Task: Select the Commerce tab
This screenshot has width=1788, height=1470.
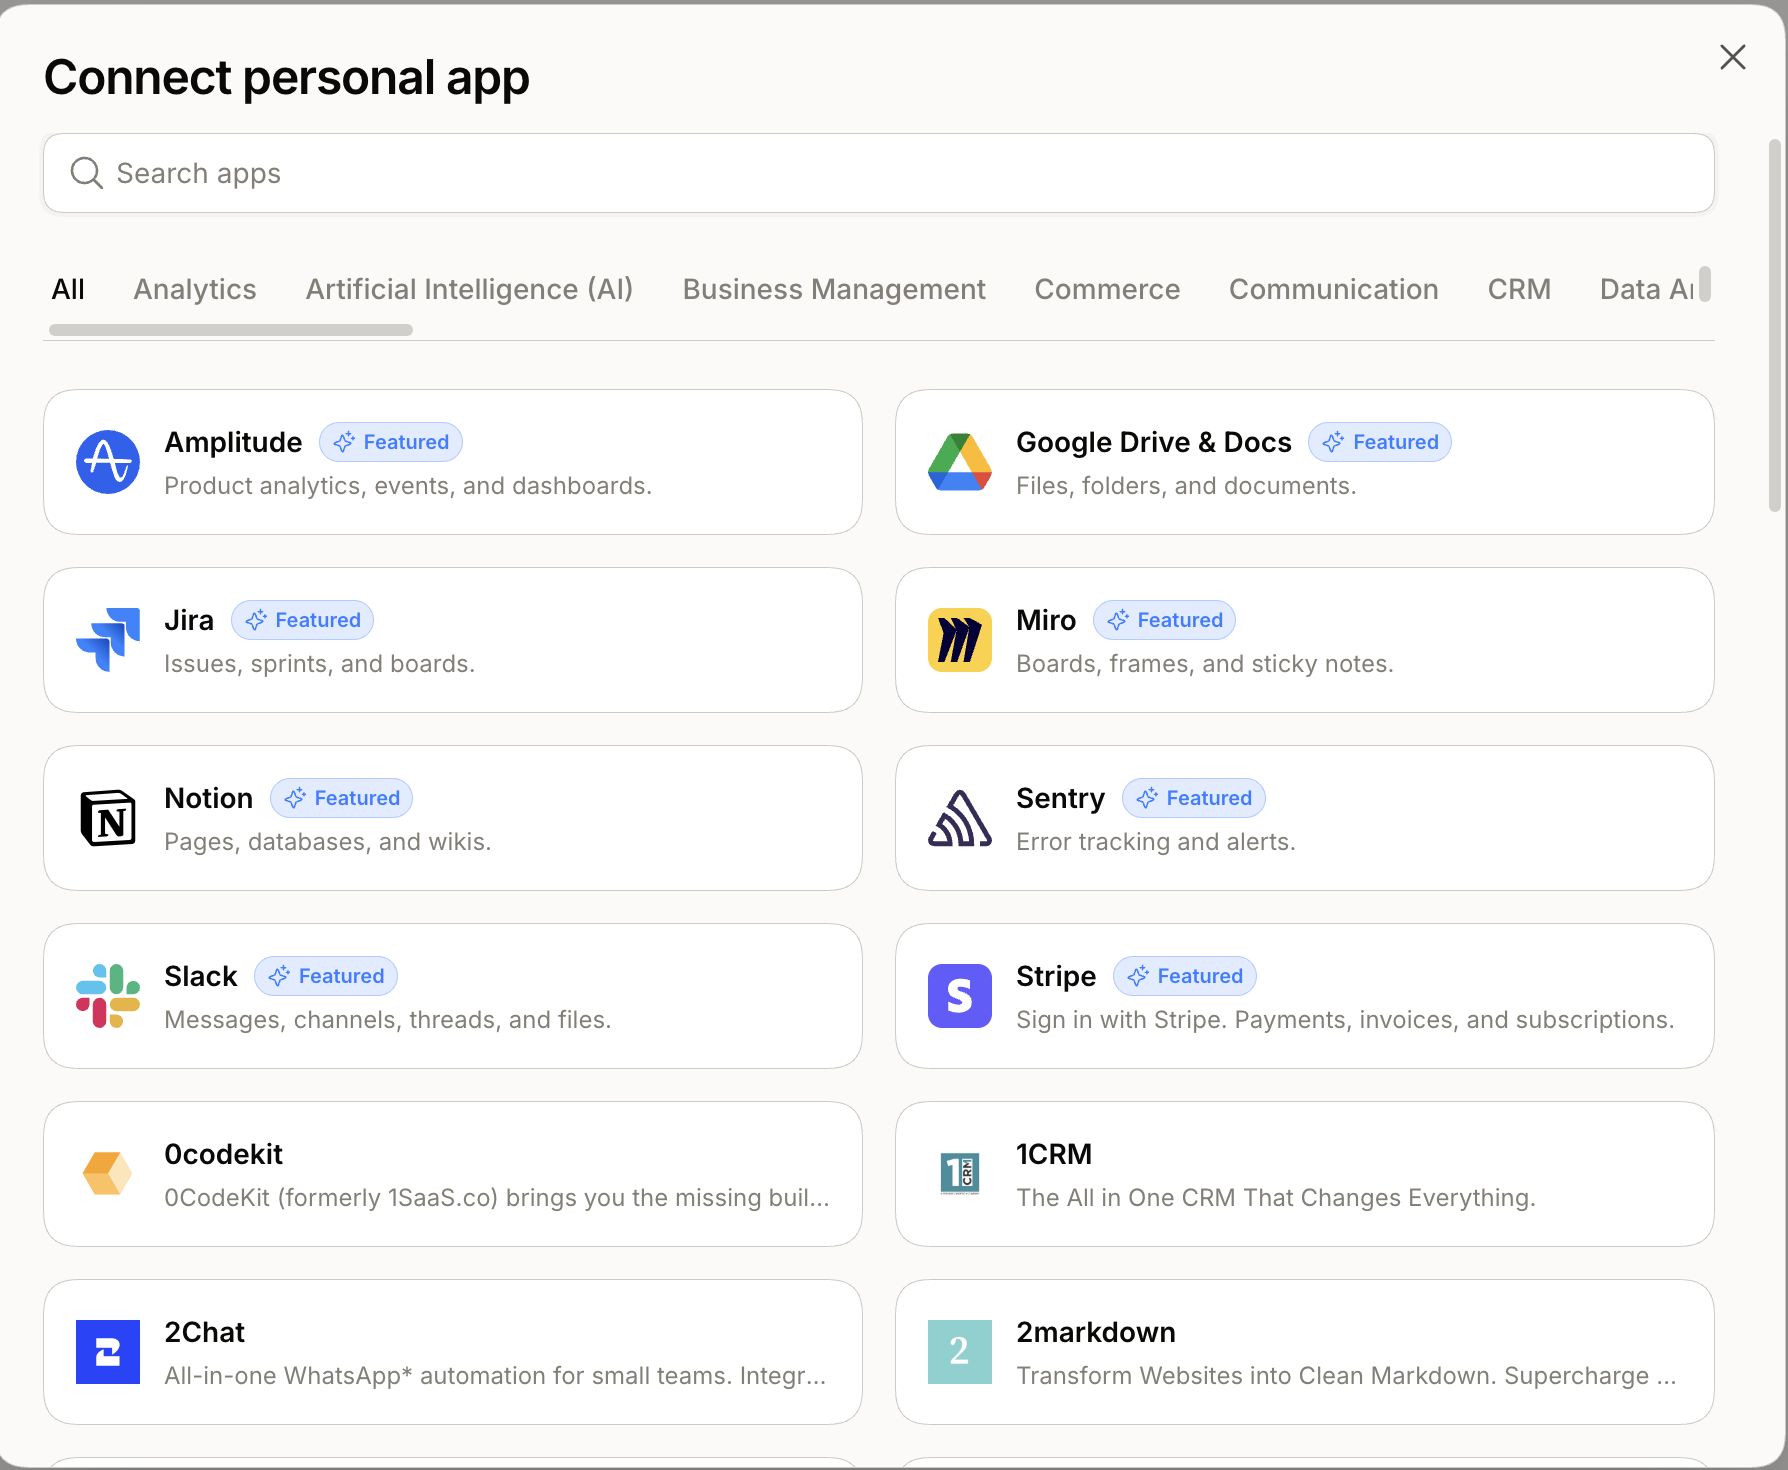Action: 1107,289
